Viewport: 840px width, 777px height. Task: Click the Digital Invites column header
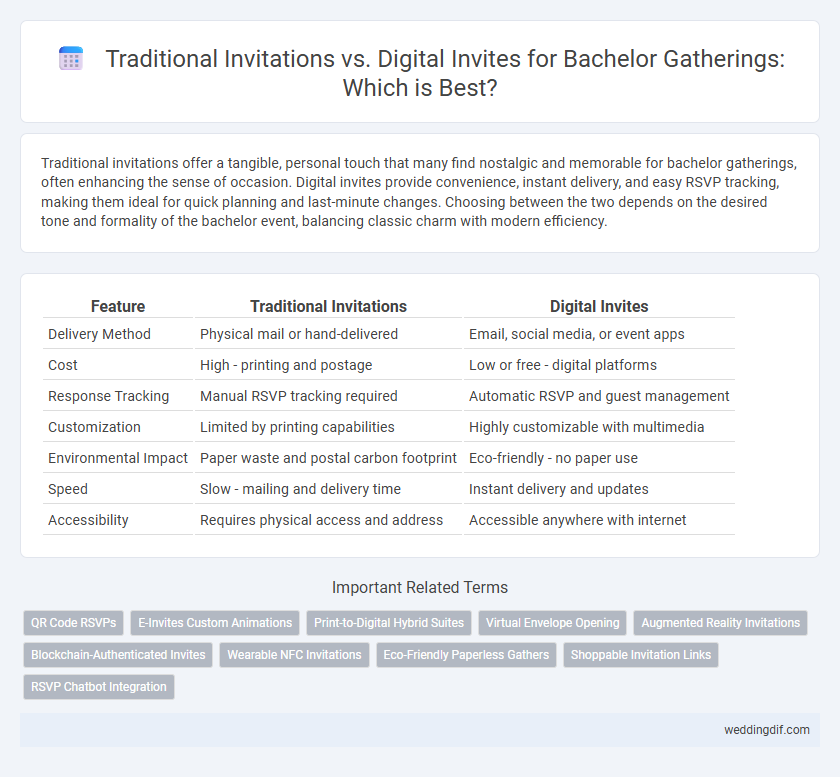click(x=599, y=307)
